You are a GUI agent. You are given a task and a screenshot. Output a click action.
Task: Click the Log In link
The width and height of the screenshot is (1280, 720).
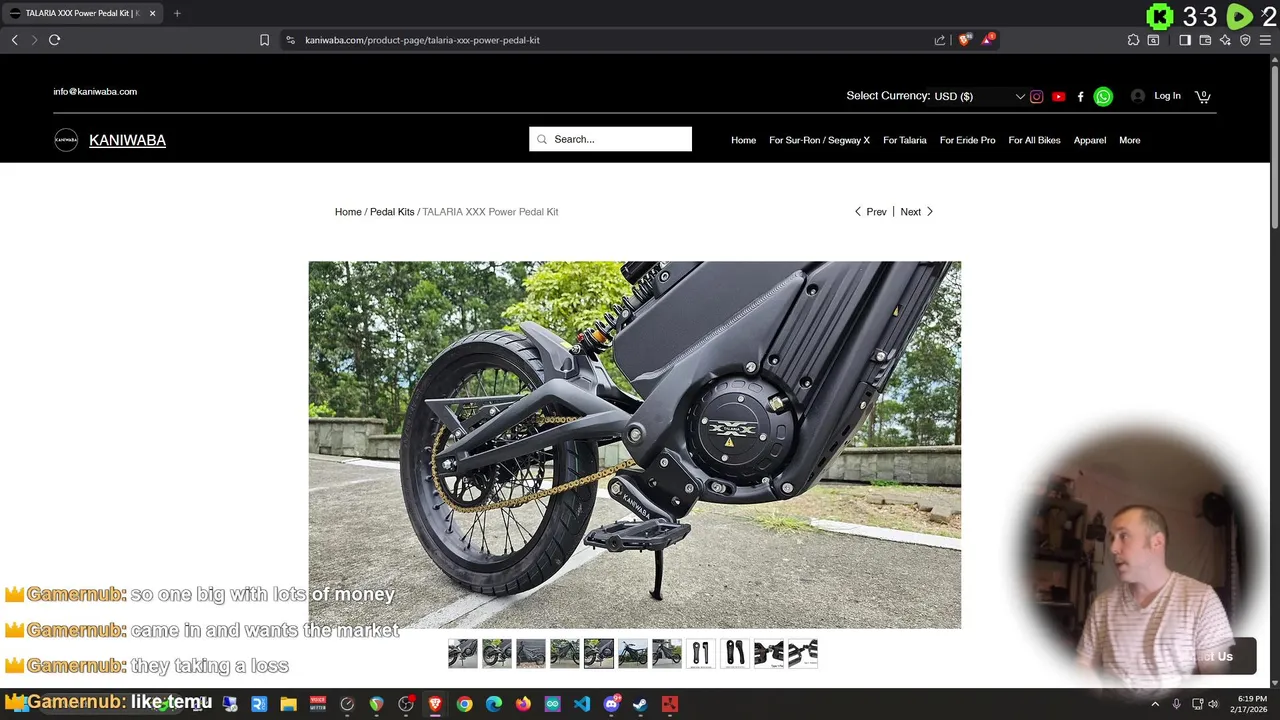point(1167,96)
